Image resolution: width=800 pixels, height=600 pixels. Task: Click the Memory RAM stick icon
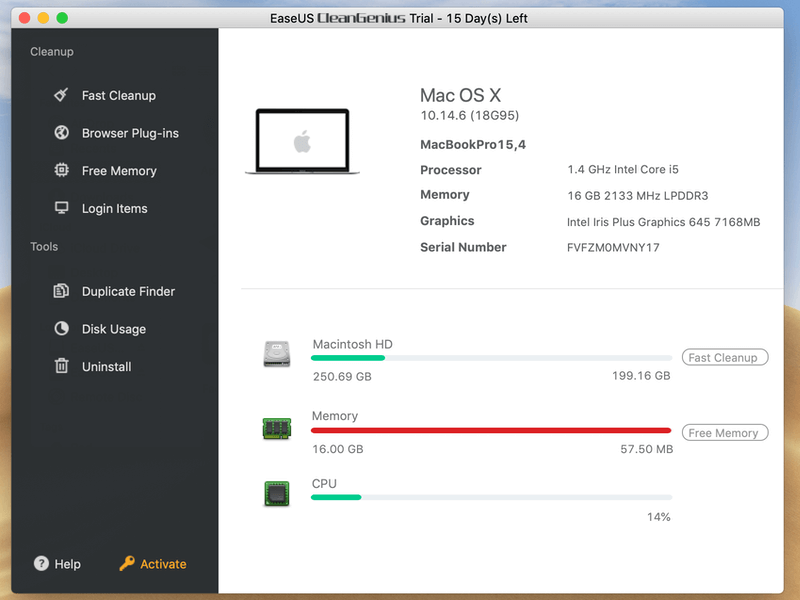[x=277, y=428]
